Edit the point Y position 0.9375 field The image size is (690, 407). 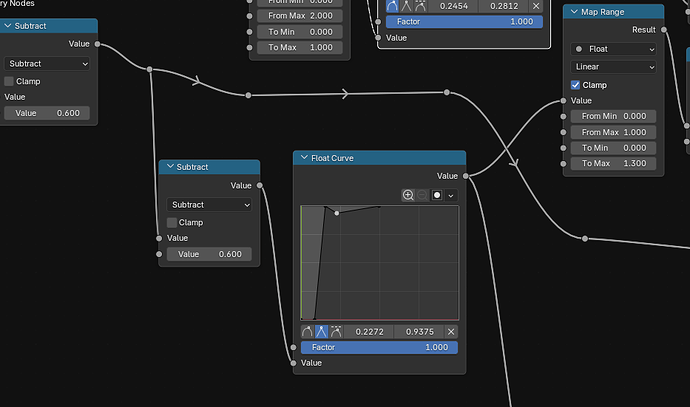(419, 332)
